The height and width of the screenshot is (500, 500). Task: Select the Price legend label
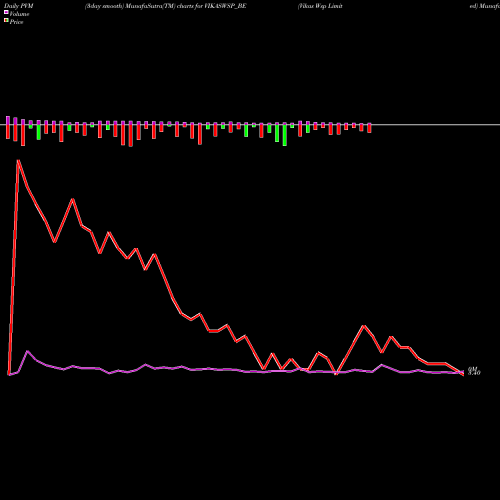click(16, 22)
